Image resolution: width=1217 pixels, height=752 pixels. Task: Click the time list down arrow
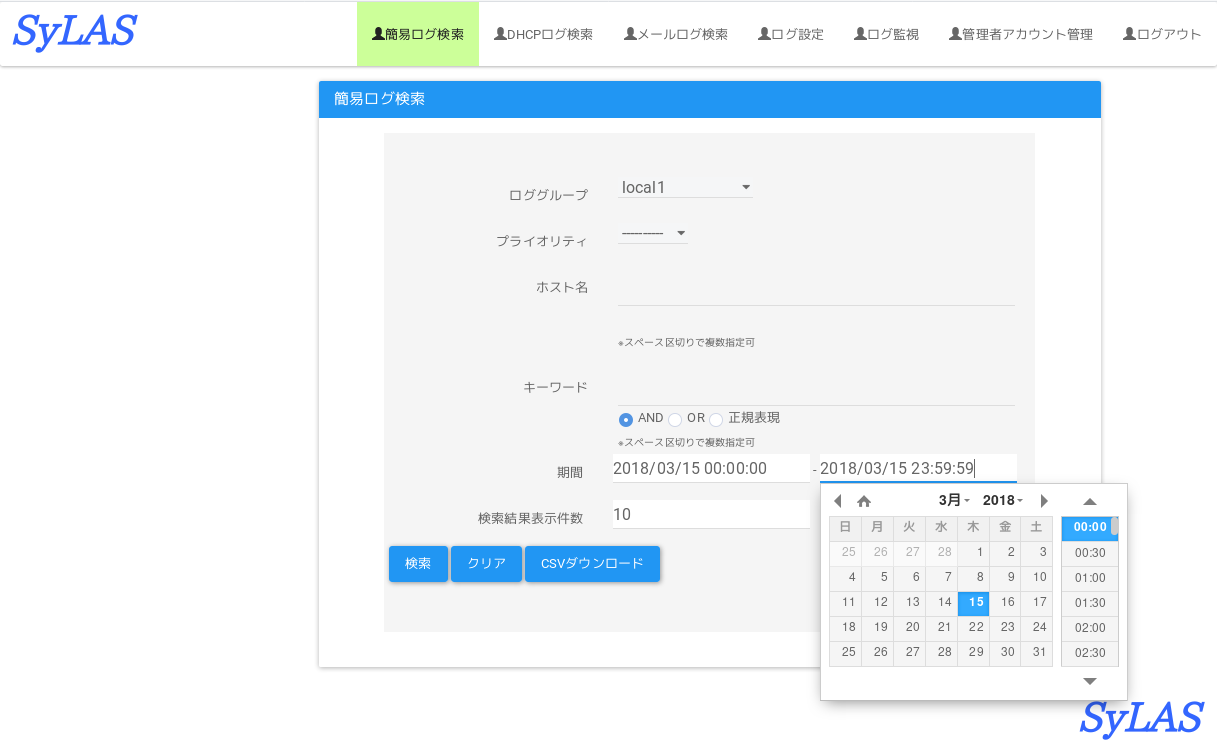[x=1090, y=681]
